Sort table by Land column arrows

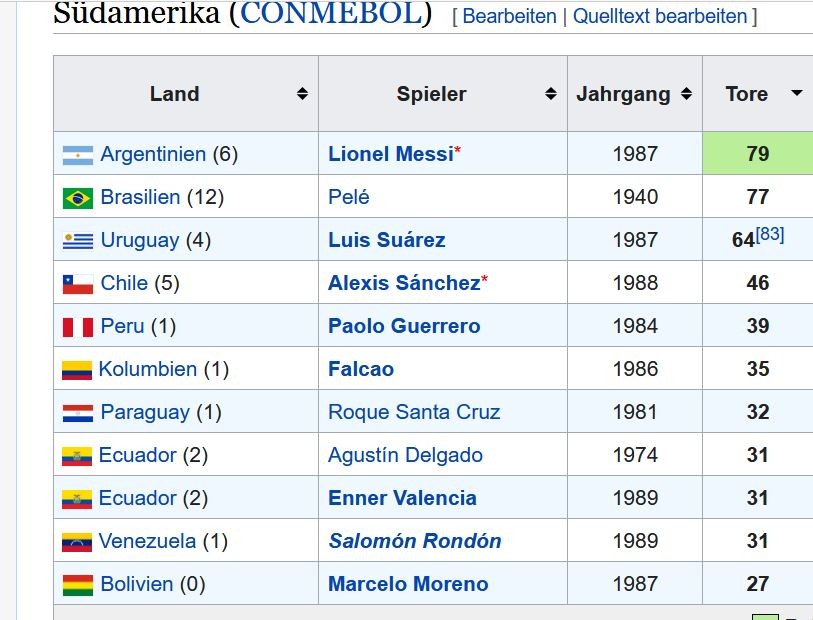[302, 94]
